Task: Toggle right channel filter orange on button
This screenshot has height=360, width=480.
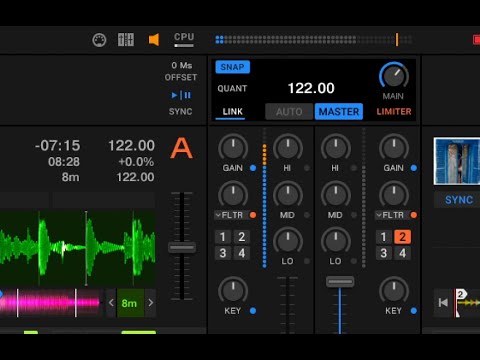Action: click(x=414, y=215)
